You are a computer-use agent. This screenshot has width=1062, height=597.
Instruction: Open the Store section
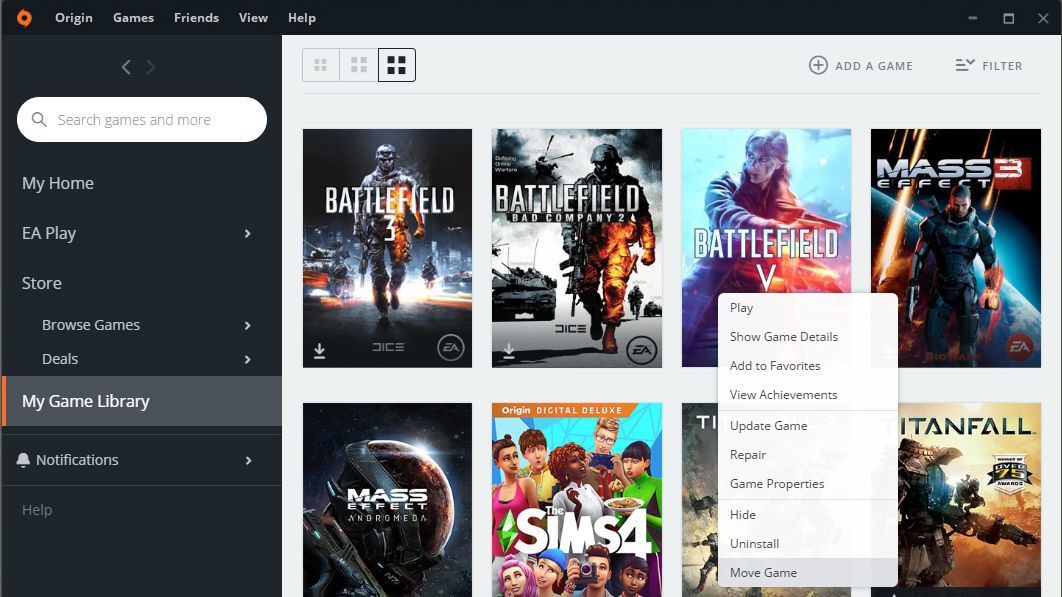pyautogui.click(x=41, y=283)
